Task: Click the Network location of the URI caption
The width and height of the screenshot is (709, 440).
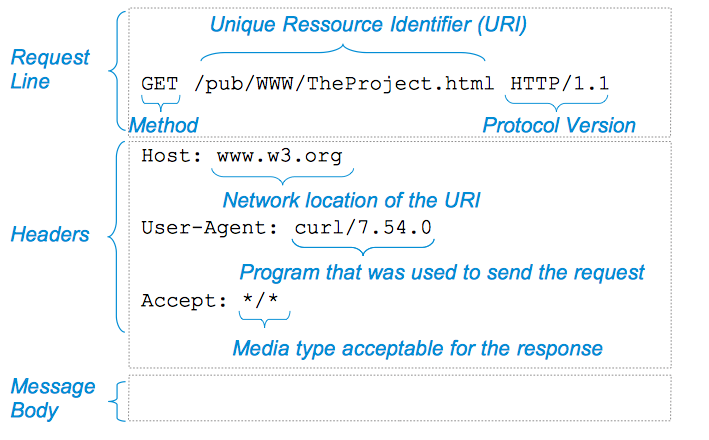Action: 351,200
